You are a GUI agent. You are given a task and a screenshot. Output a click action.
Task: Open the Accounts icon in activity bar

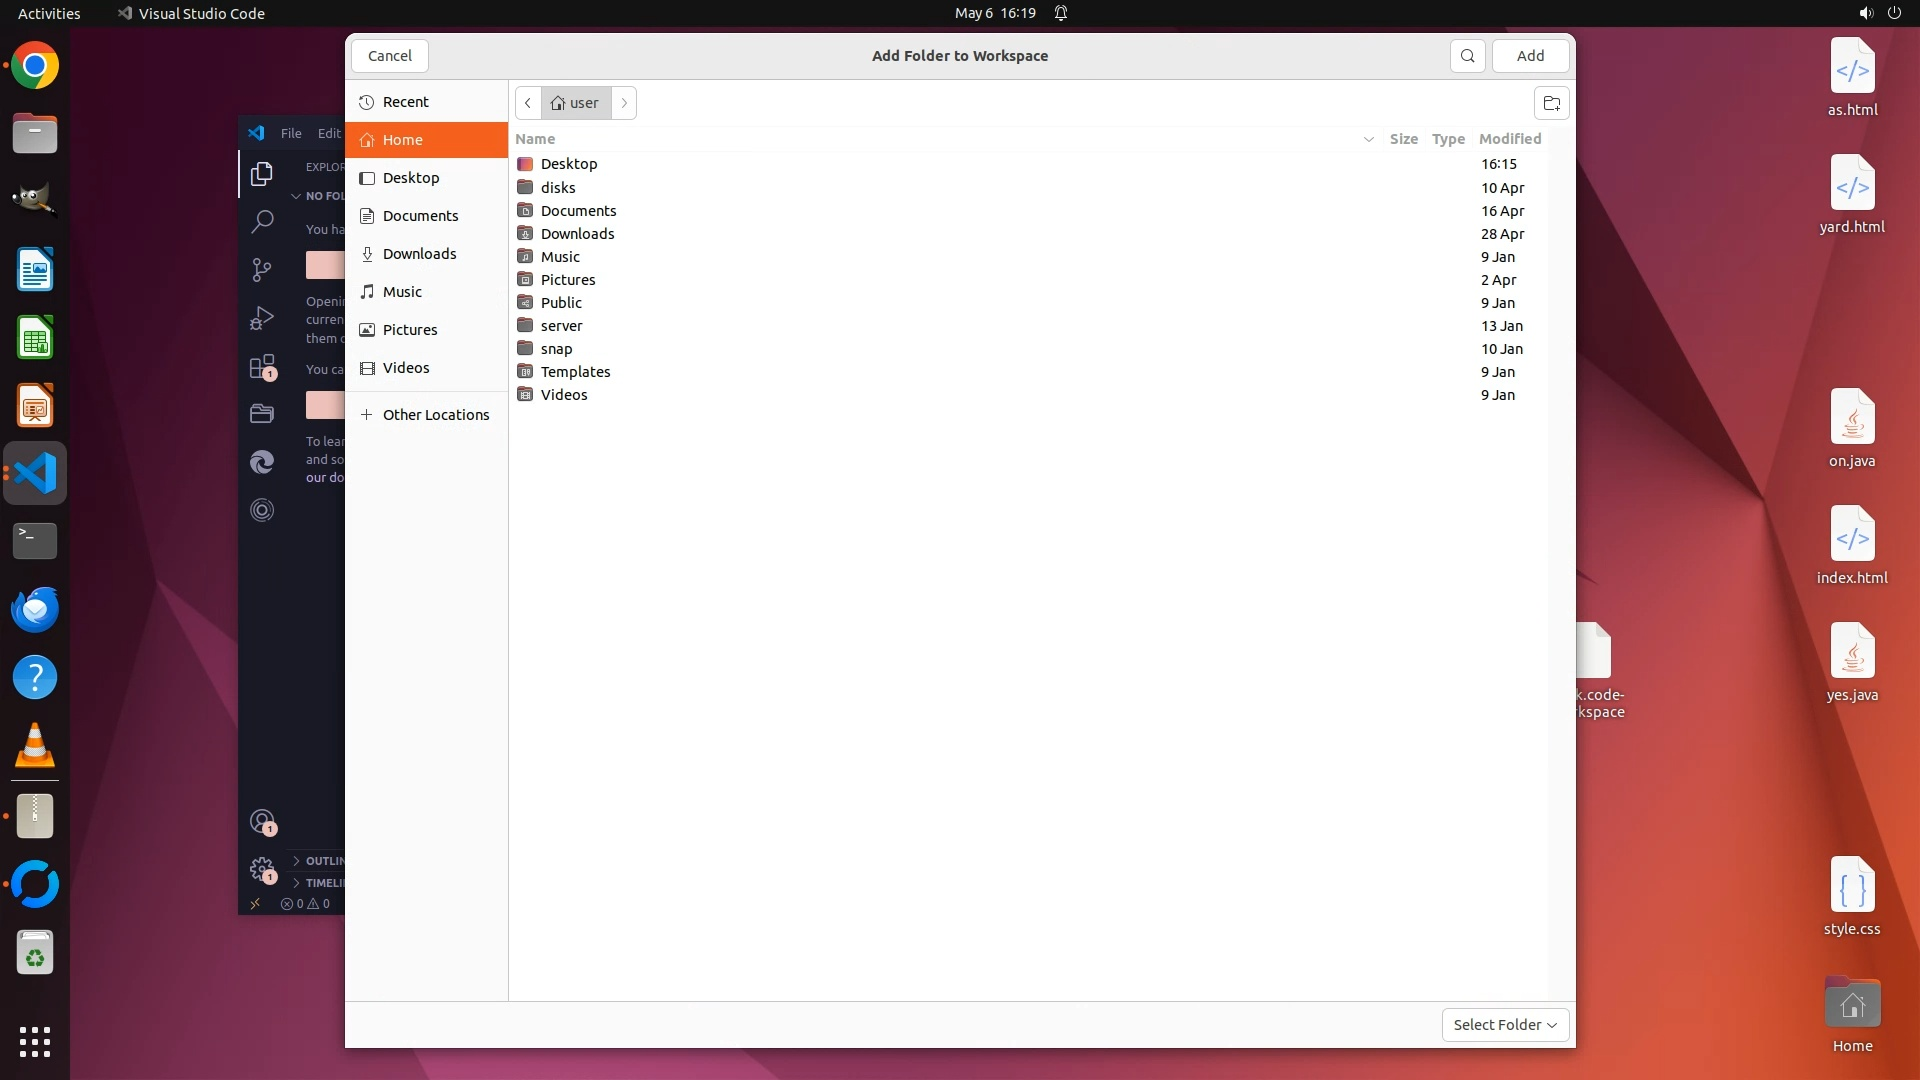(262, 822)
